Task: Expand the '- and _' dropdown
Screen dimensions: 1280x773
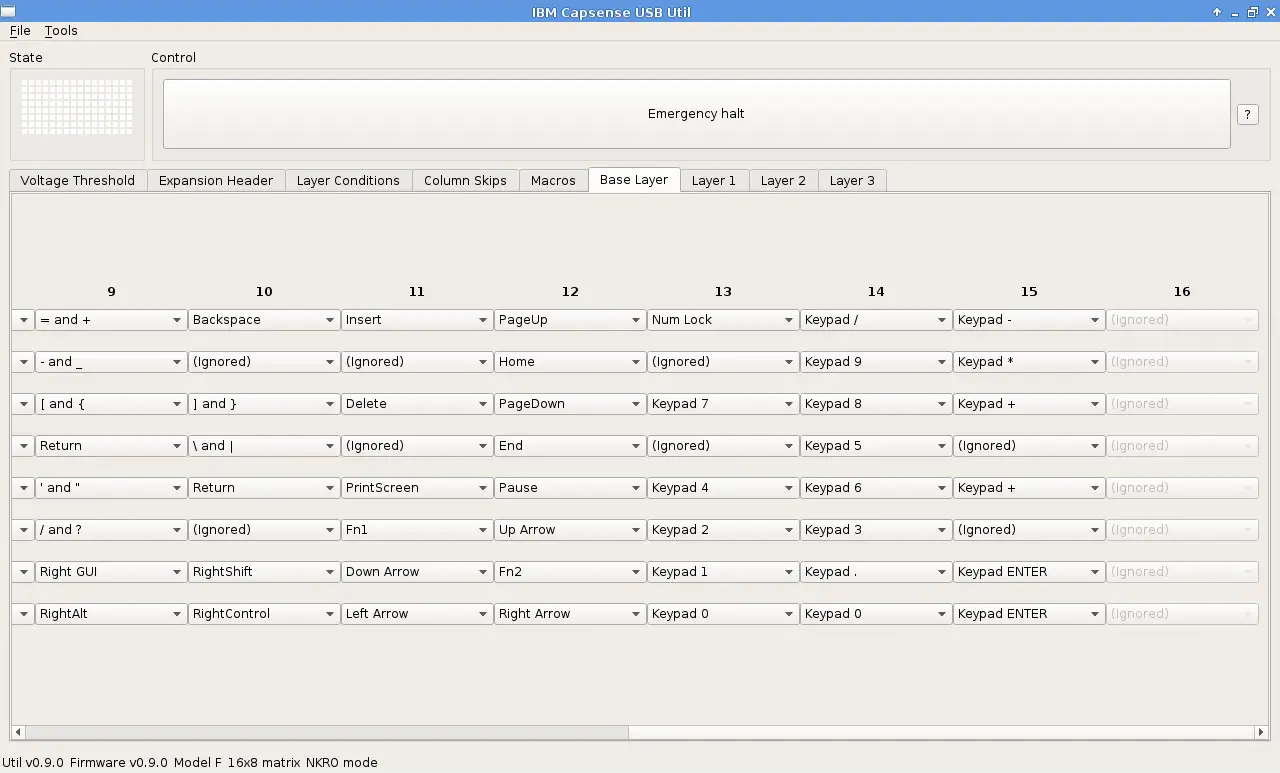Action: coord(110,362)
